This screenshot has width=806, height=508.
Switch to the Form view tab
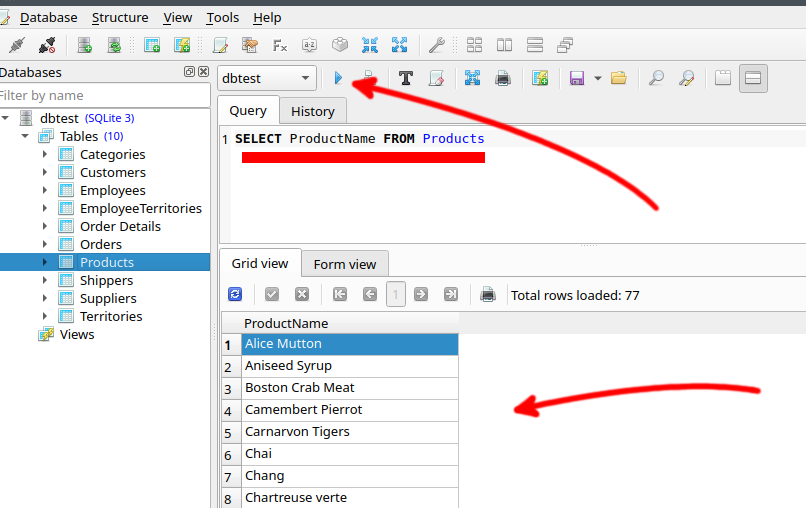(x=344, y=264)
